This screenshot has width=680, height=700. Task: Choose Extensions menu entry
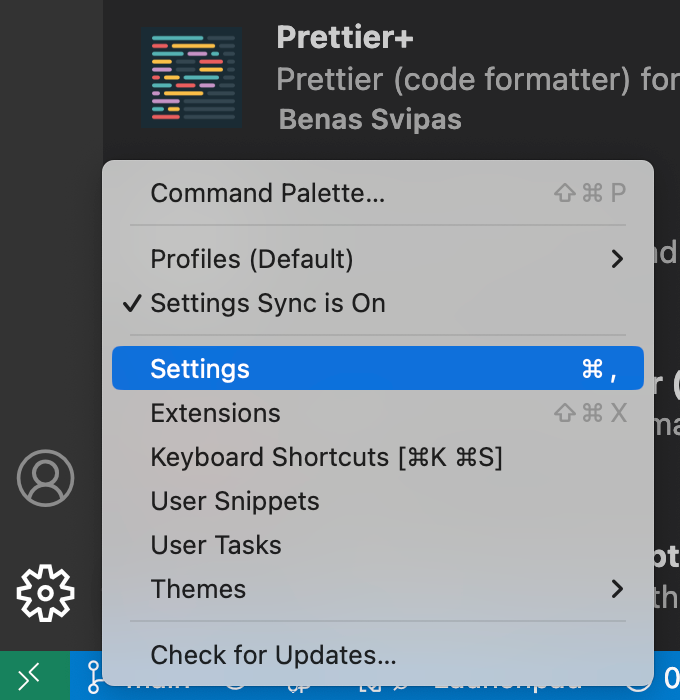(x=215, y=413)
